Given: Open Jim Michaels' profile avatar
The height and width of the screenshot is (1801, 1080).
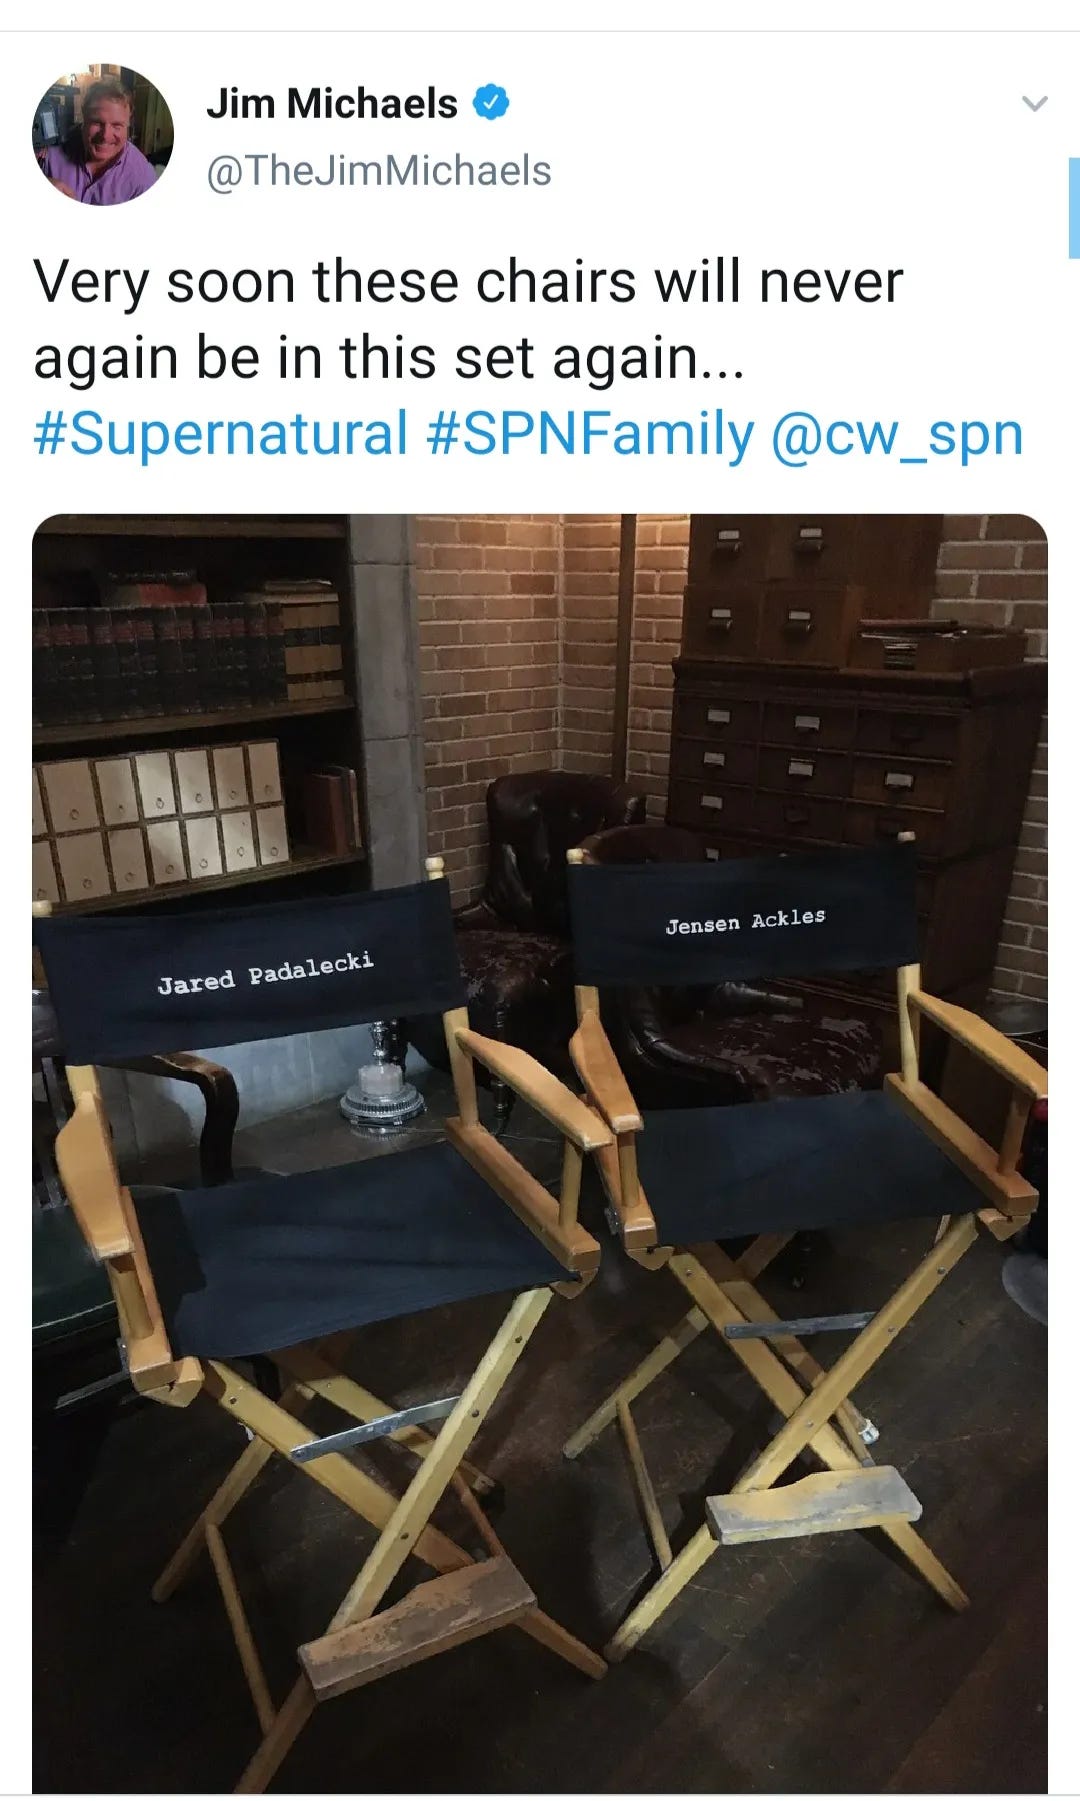Looking at the screenshot, I should coord(103,135).
